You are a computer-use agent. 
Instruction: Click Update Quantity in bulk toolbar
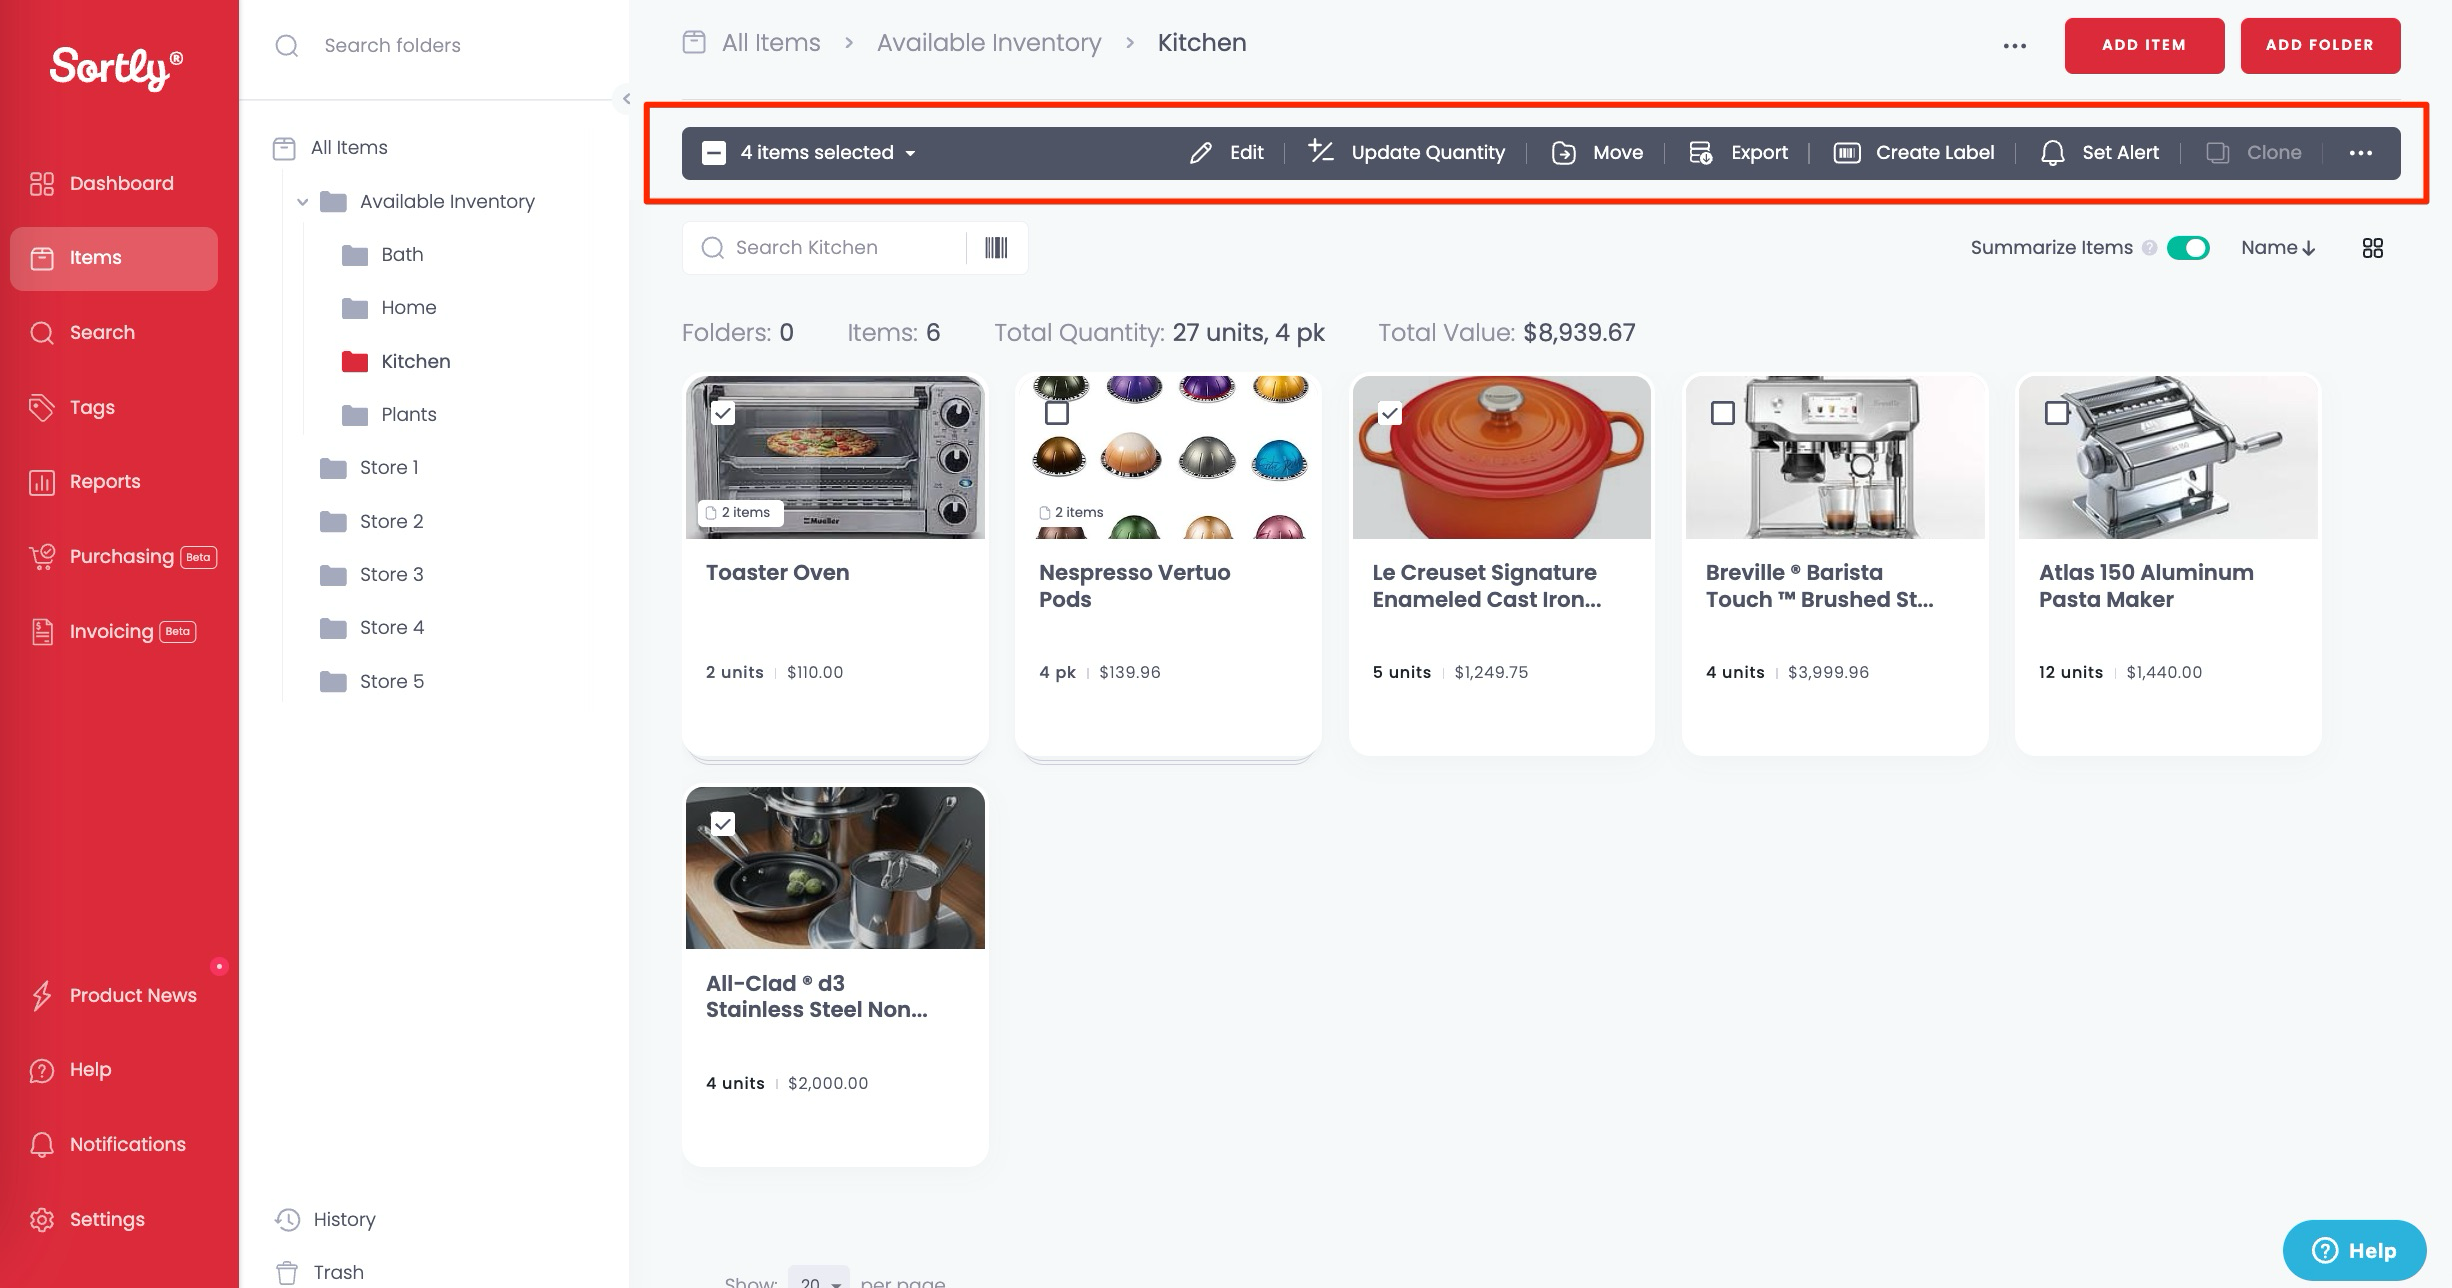[1406, 153]
